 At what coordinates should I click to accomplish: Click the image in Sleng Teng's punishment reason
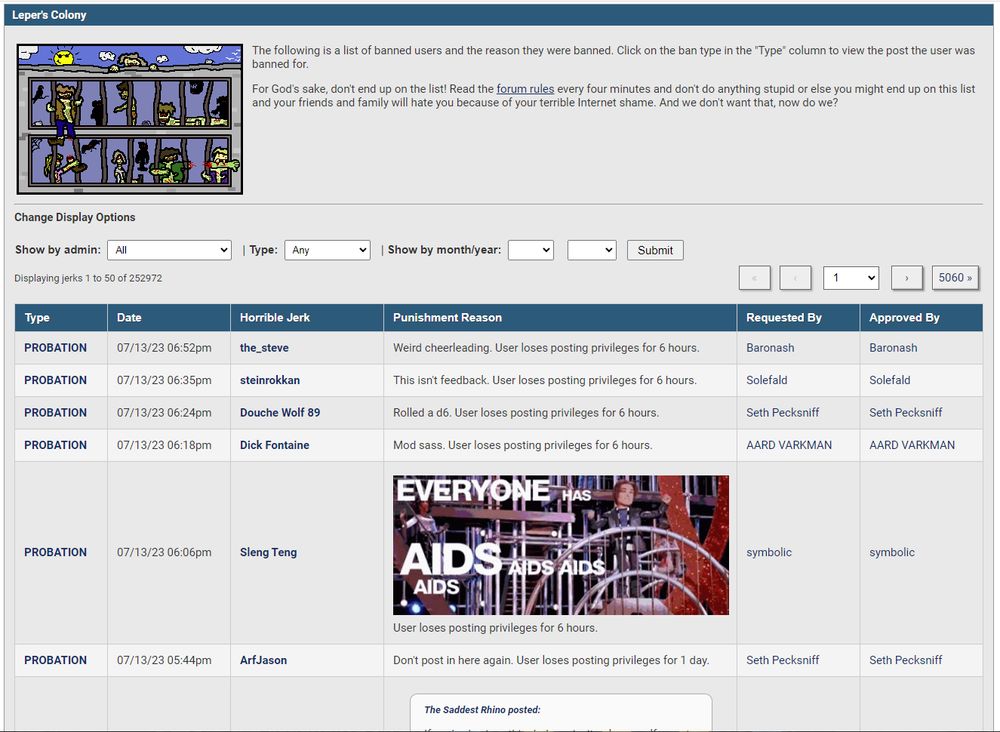click(560, 544)
